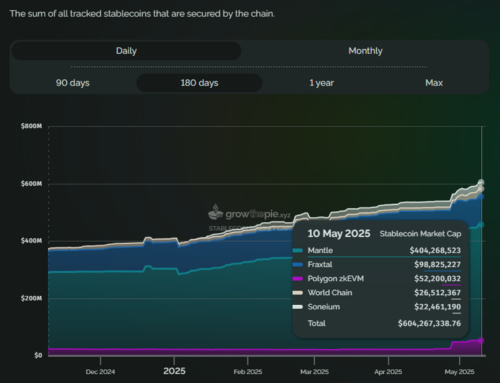
Task: Click the Fraxtal value $98,825,227
Action: (x=437, y=265)
